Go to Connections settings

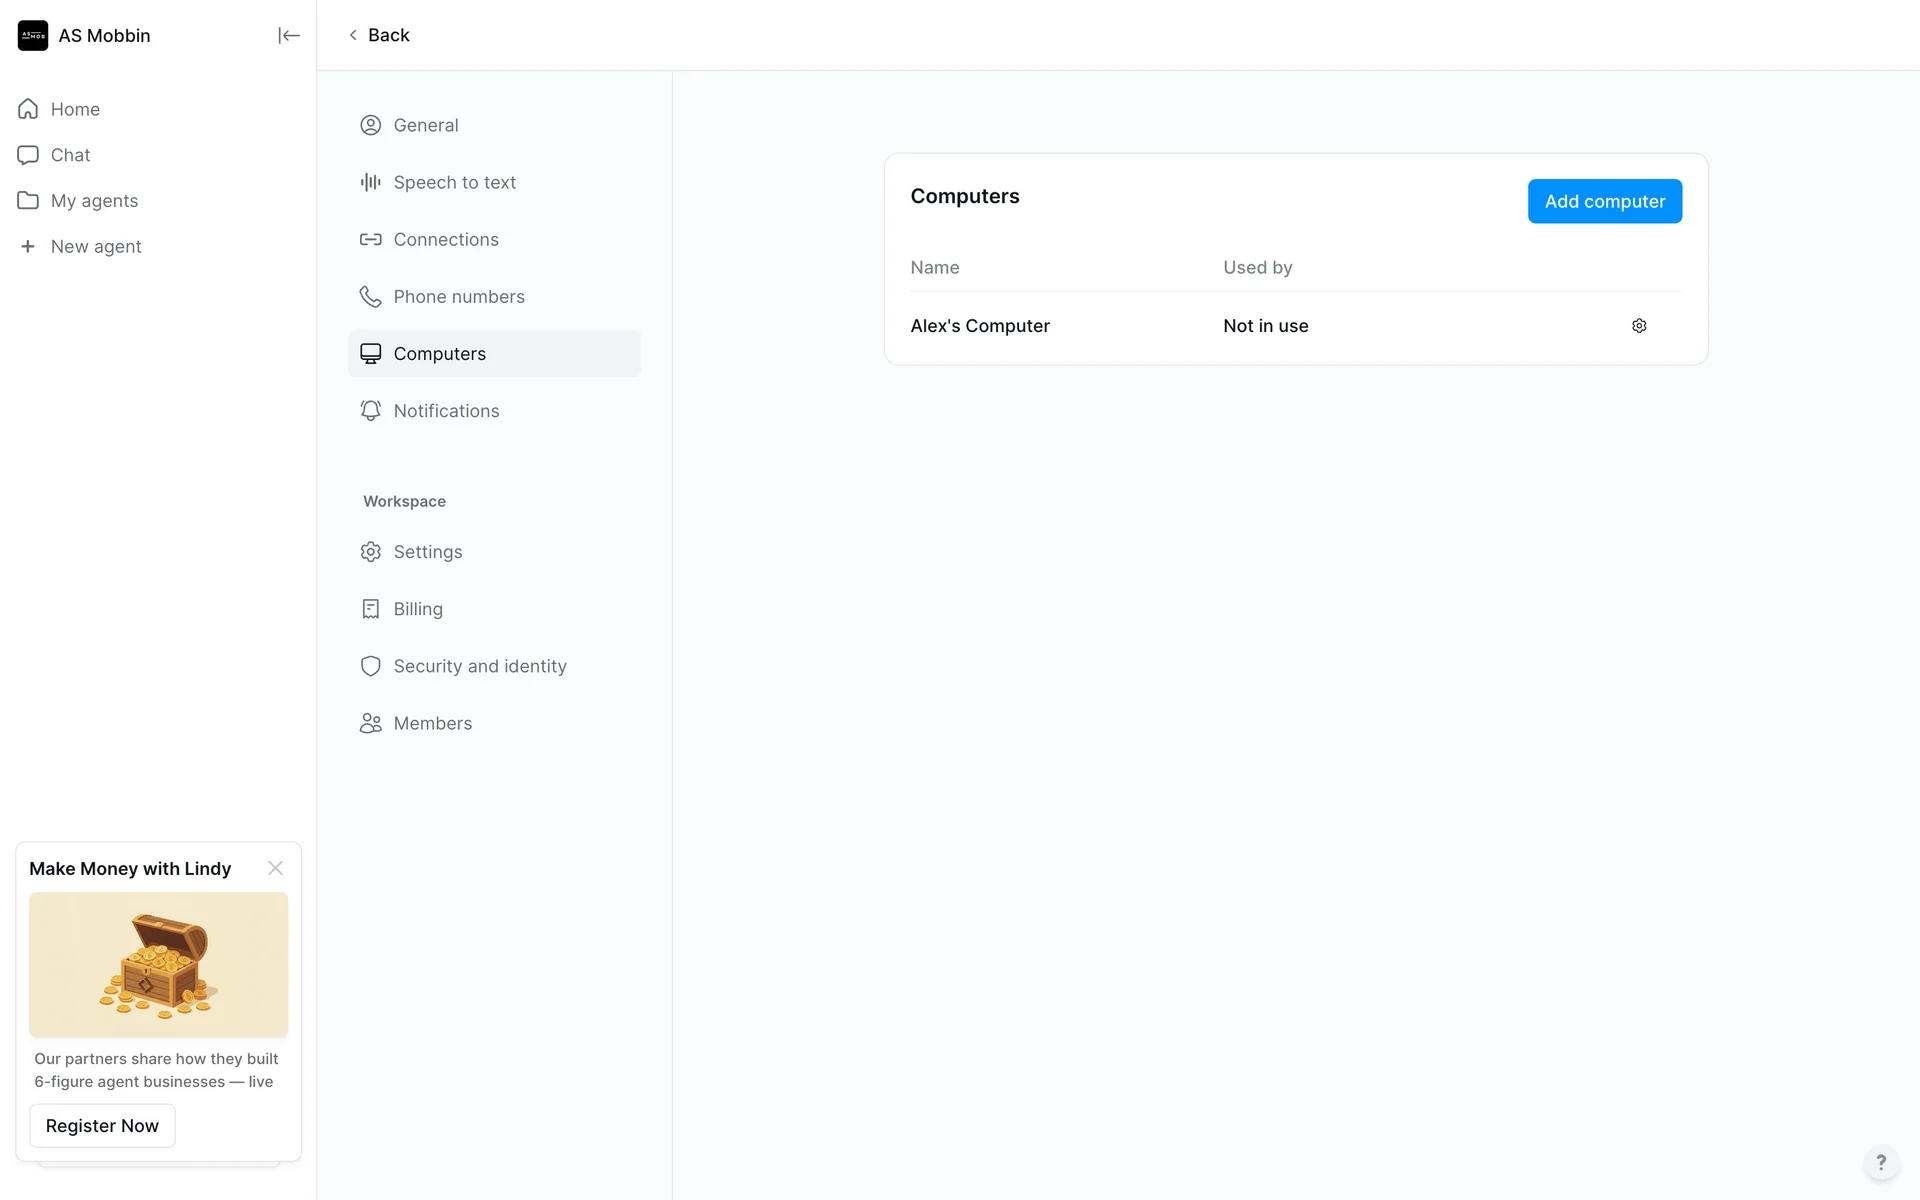coord(445,240)
